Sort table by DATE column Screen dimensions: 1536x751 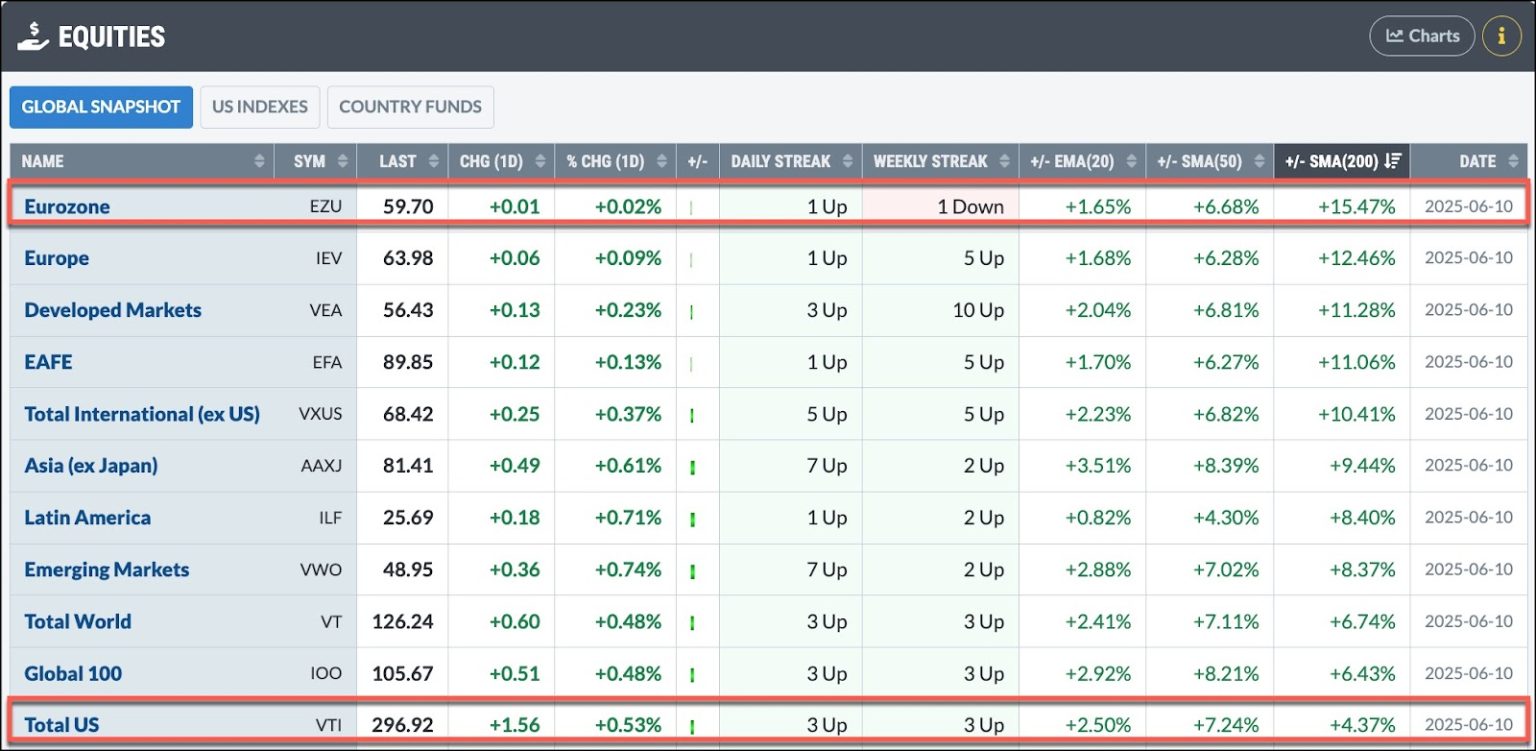(x=1469, y=161)
